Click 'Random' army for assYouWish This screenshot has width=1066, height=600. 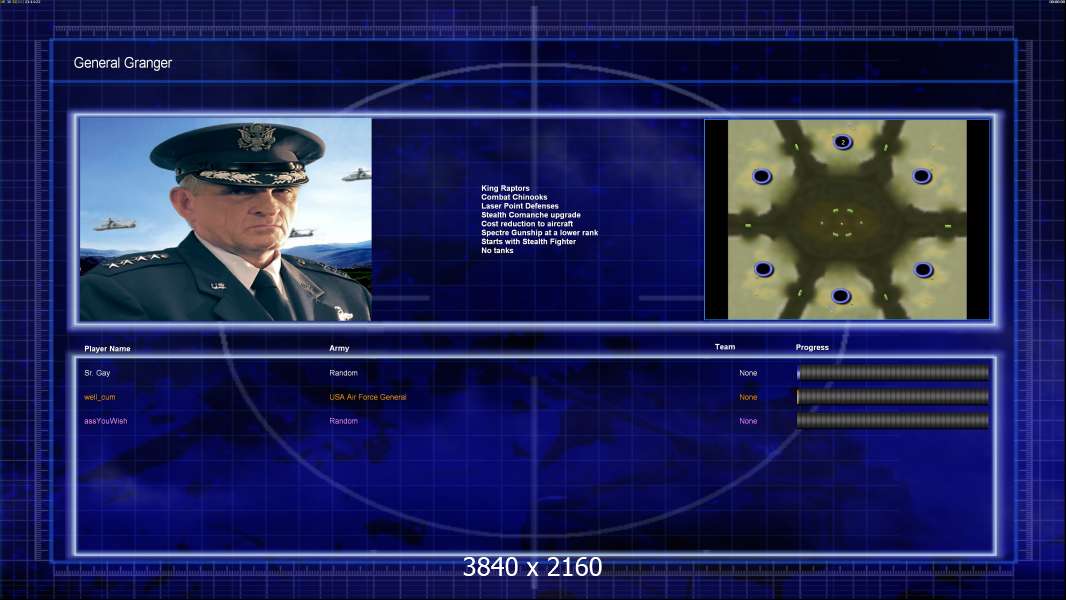tap(343, 421)
